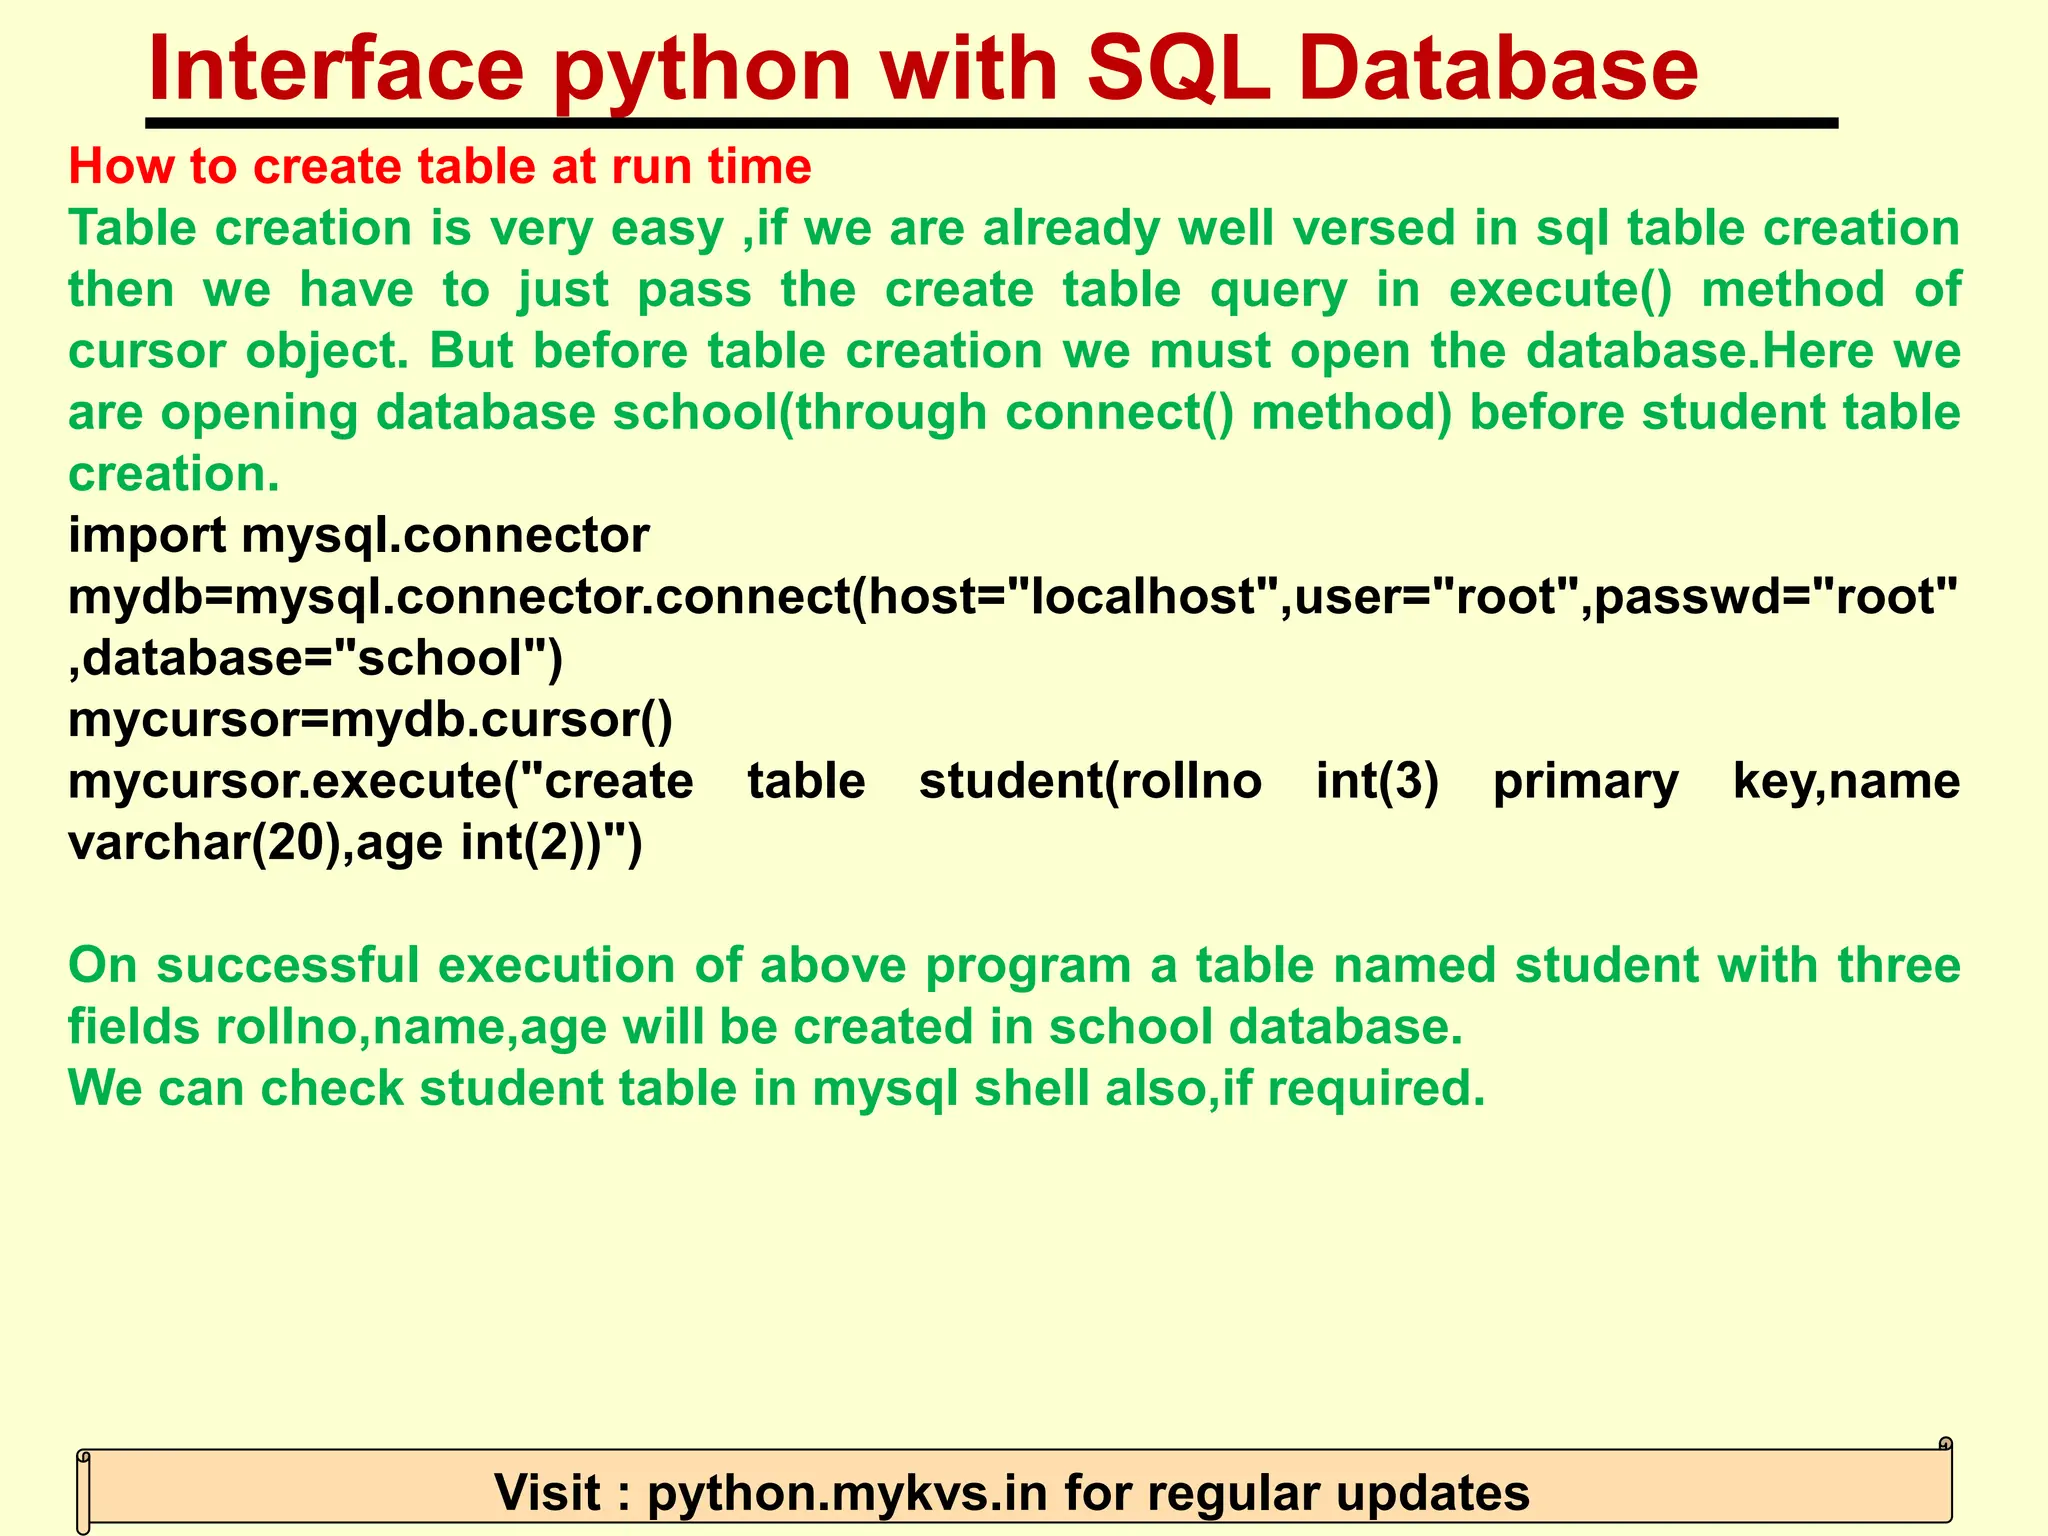Click the 'On successful execution of above program' line
Screen dimensions: 2048x1536
point(600,966)
